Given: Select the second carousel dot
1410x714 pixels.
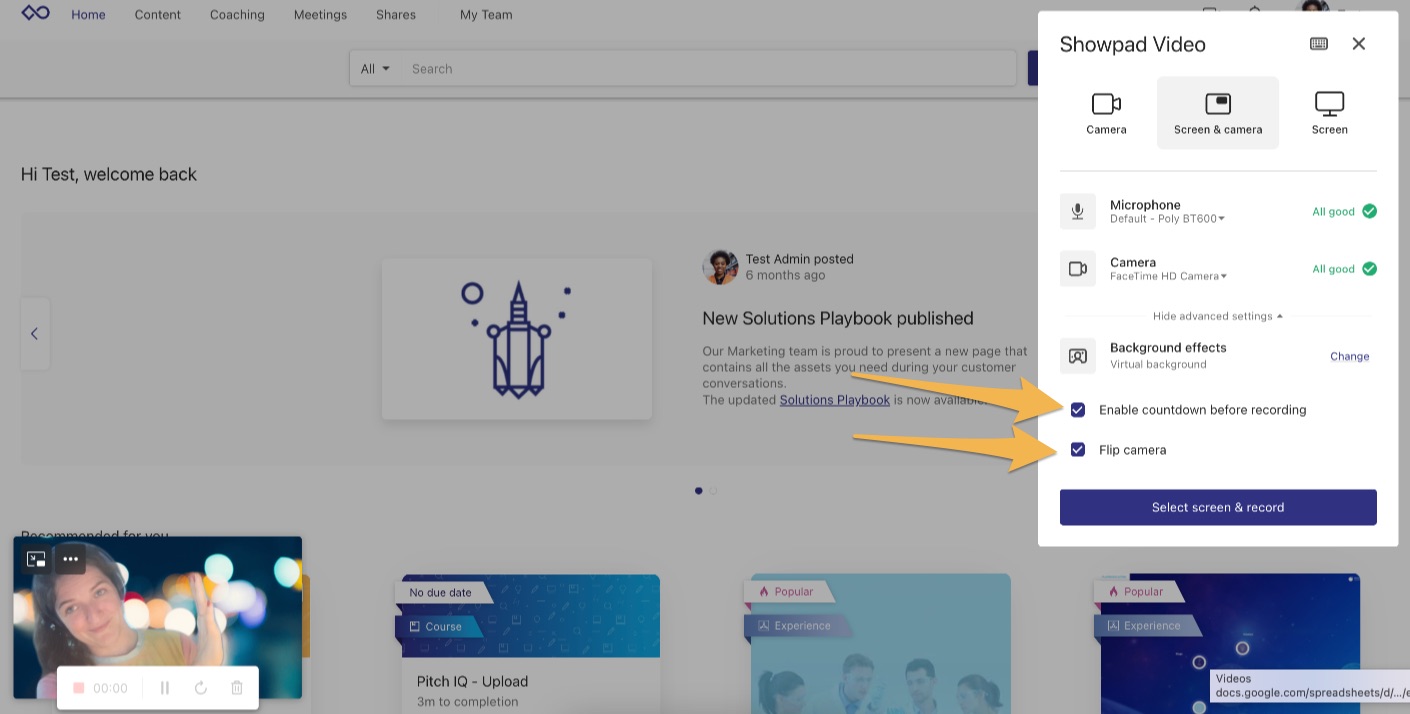Looking at the screenshot, I should point(713,491).
